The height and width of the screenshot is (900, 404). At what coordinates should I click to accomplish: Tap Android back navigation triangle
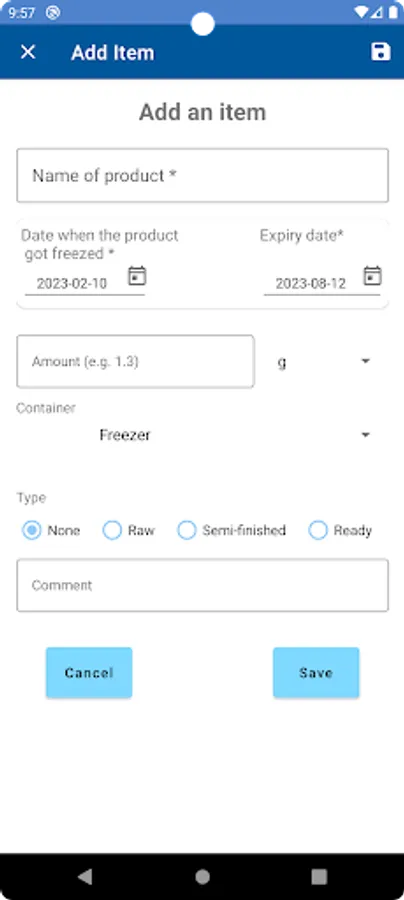85,876
